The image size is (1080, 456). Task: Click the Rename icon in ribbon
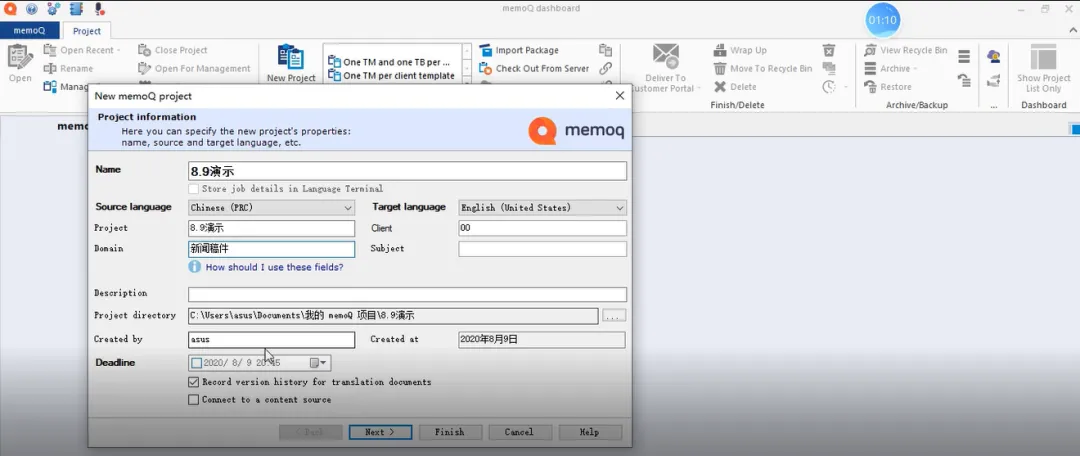50,68
